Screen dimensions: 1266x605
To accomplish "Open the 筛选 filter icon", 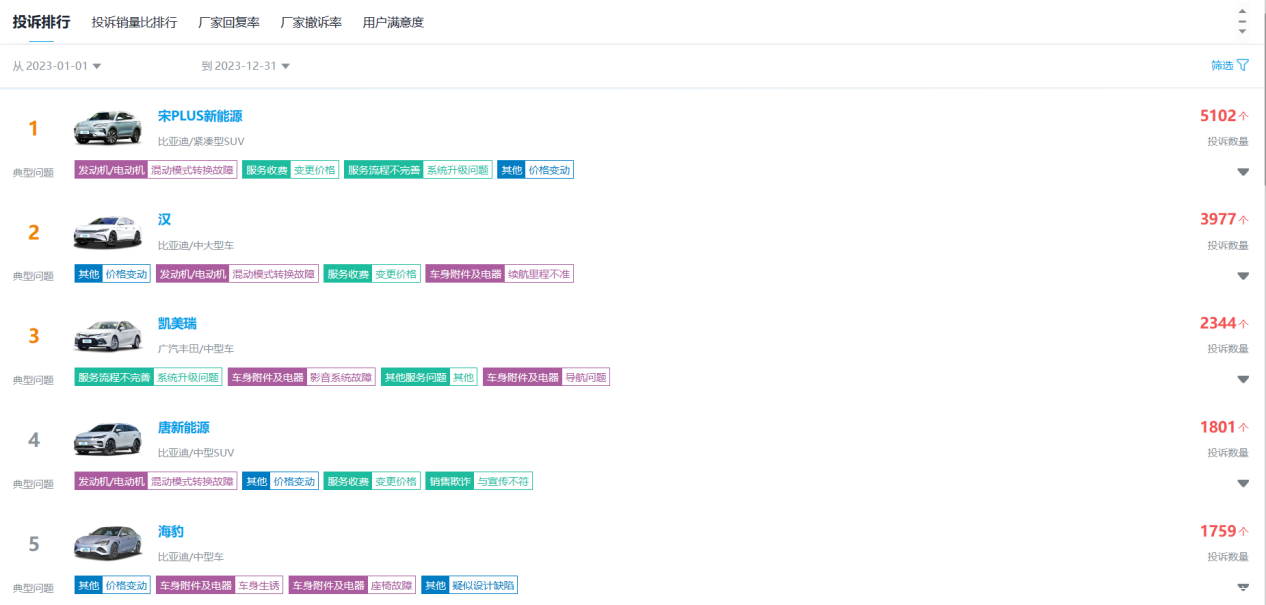I will click(1243, 65).
